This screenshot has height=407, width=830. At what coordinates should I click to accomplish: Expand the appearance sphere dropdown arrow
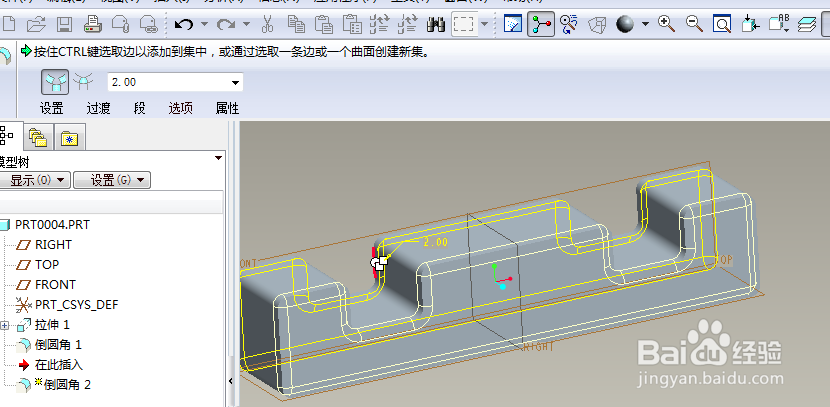pos(645,24)
